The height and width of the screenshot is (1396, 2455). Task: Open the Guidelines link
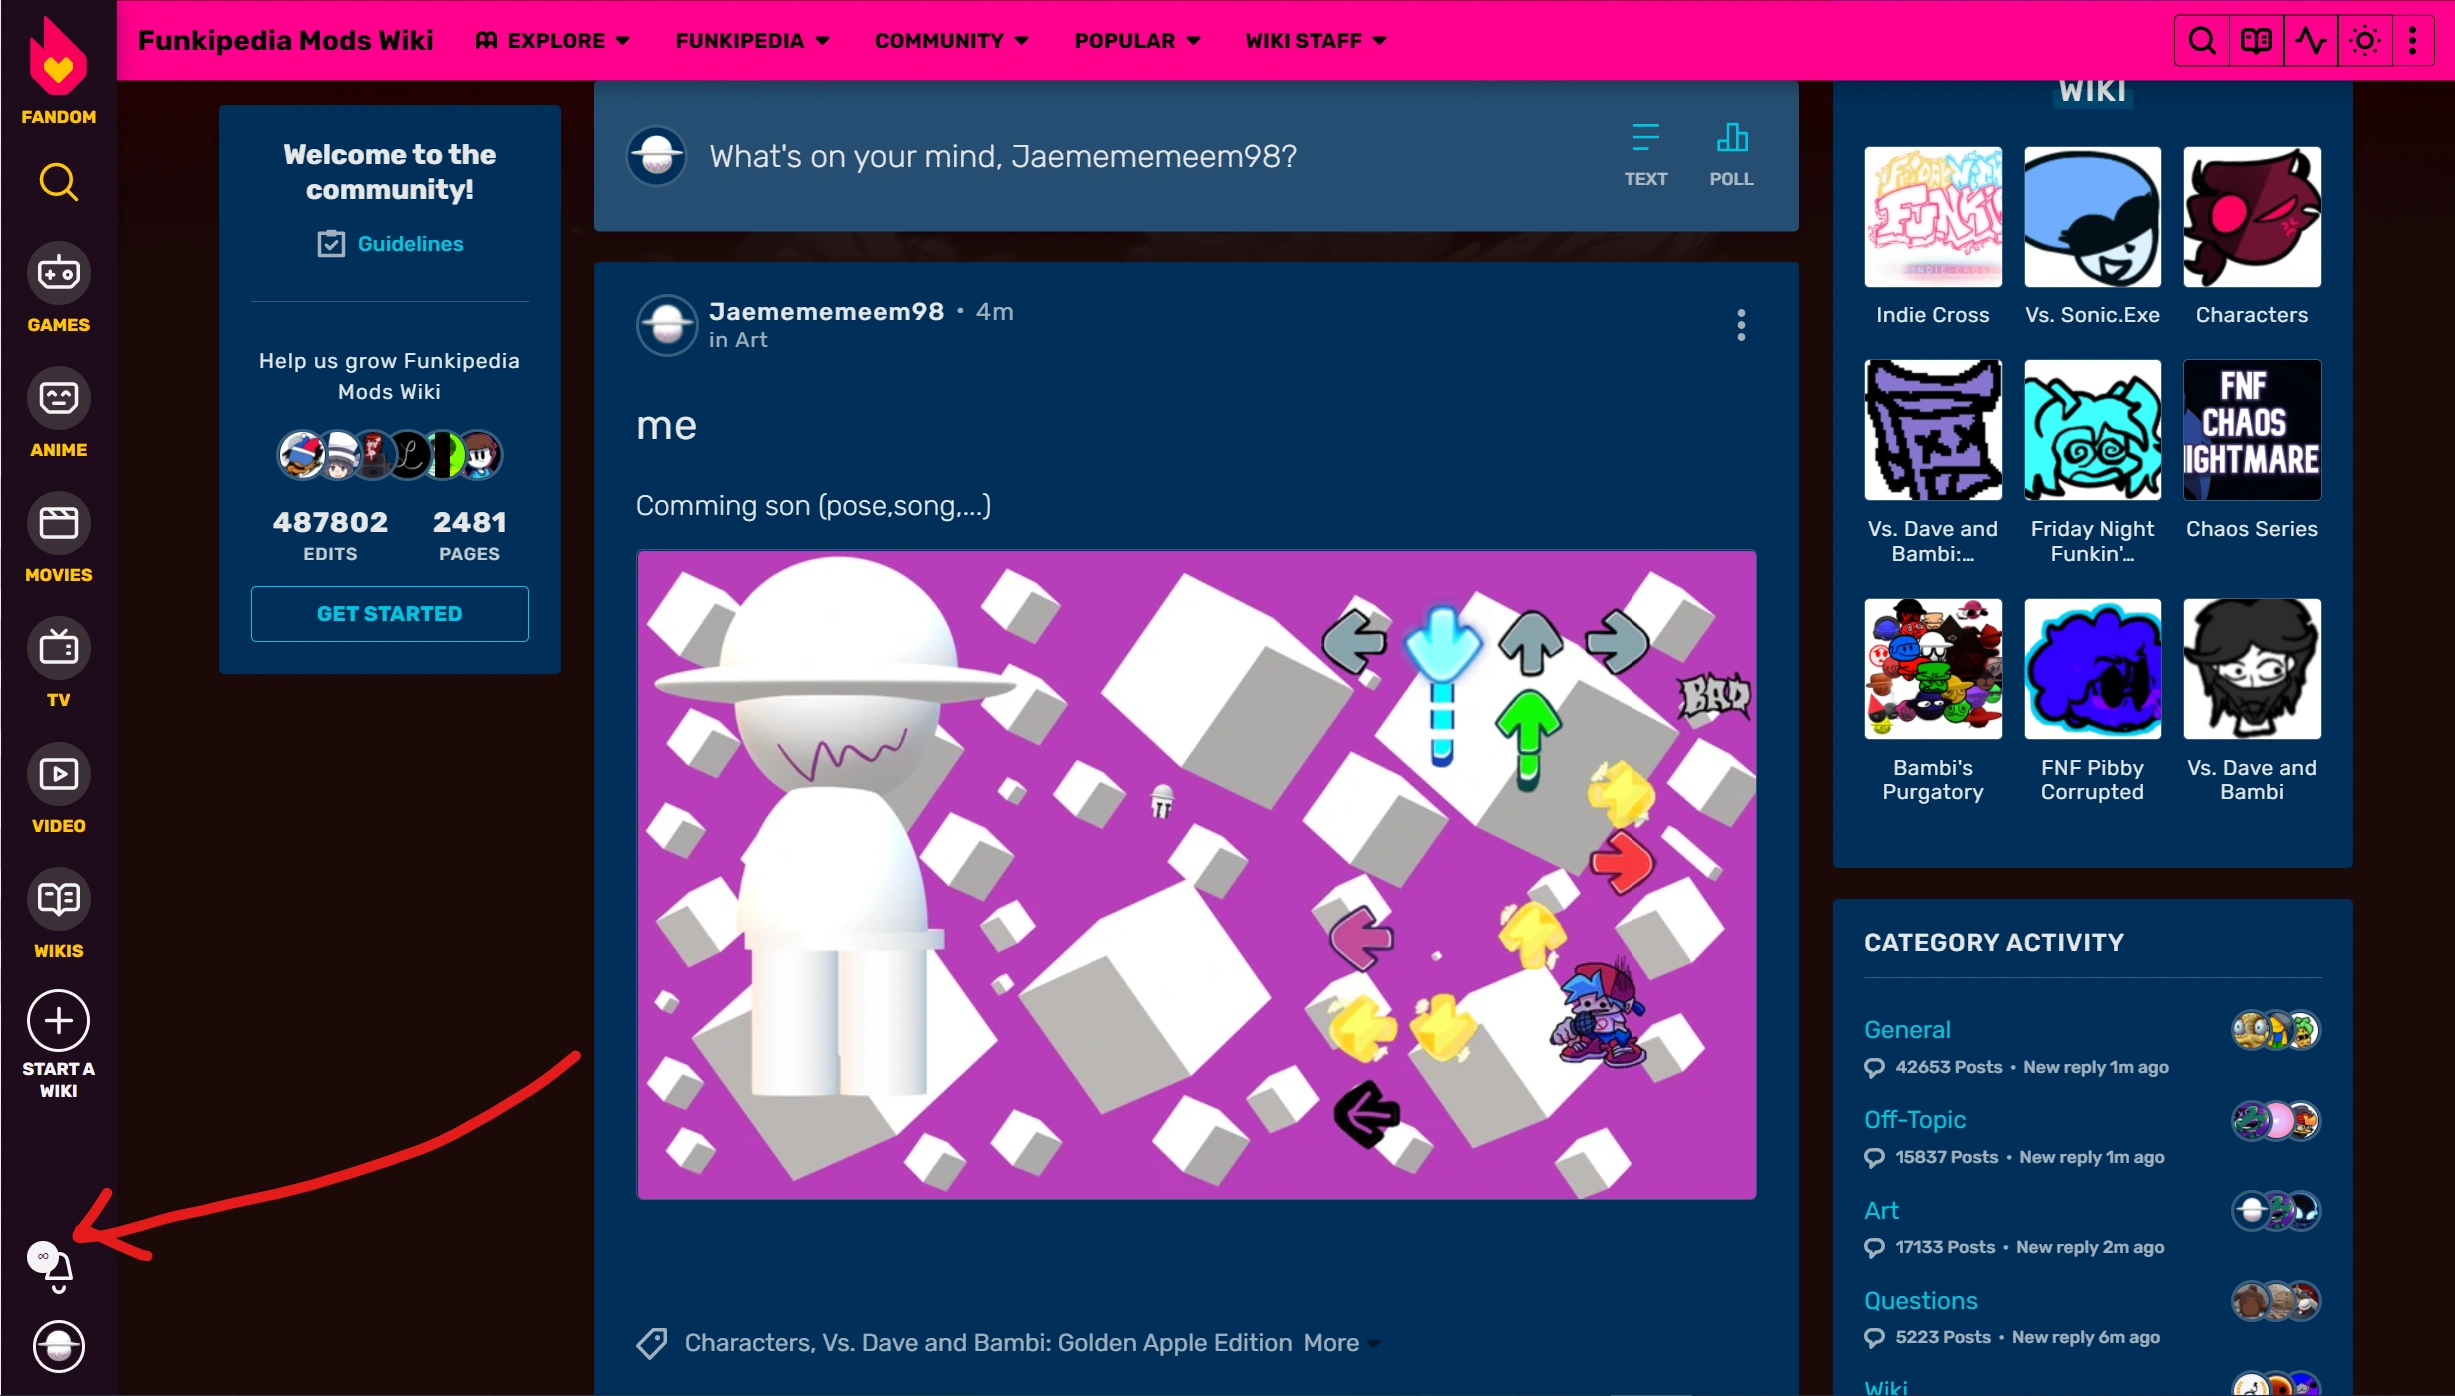coord(410,244)
